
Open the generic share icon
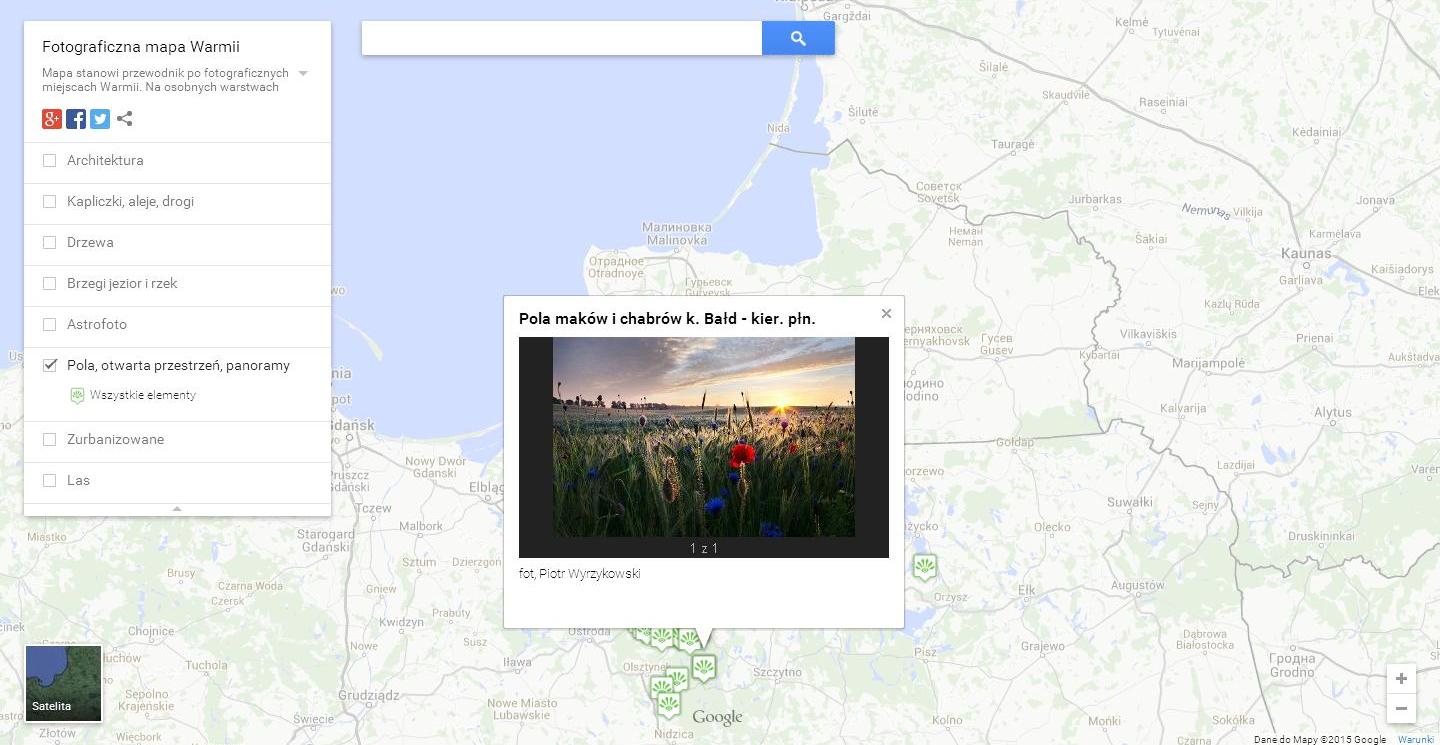click(124, 119)
